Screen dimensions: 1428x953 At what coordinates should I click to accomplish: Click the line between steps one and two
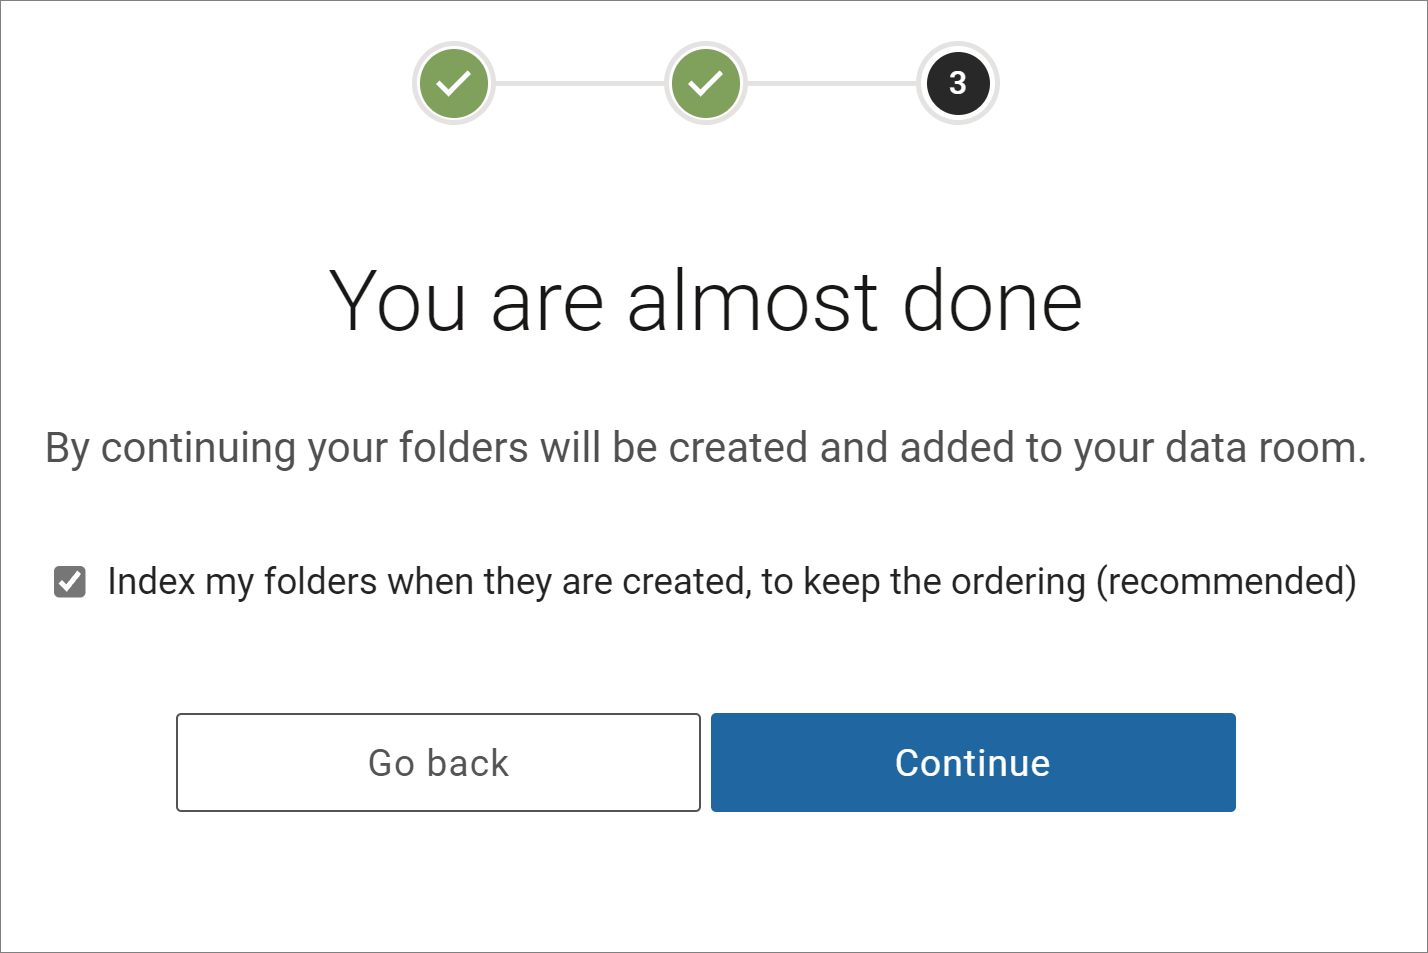580,83
